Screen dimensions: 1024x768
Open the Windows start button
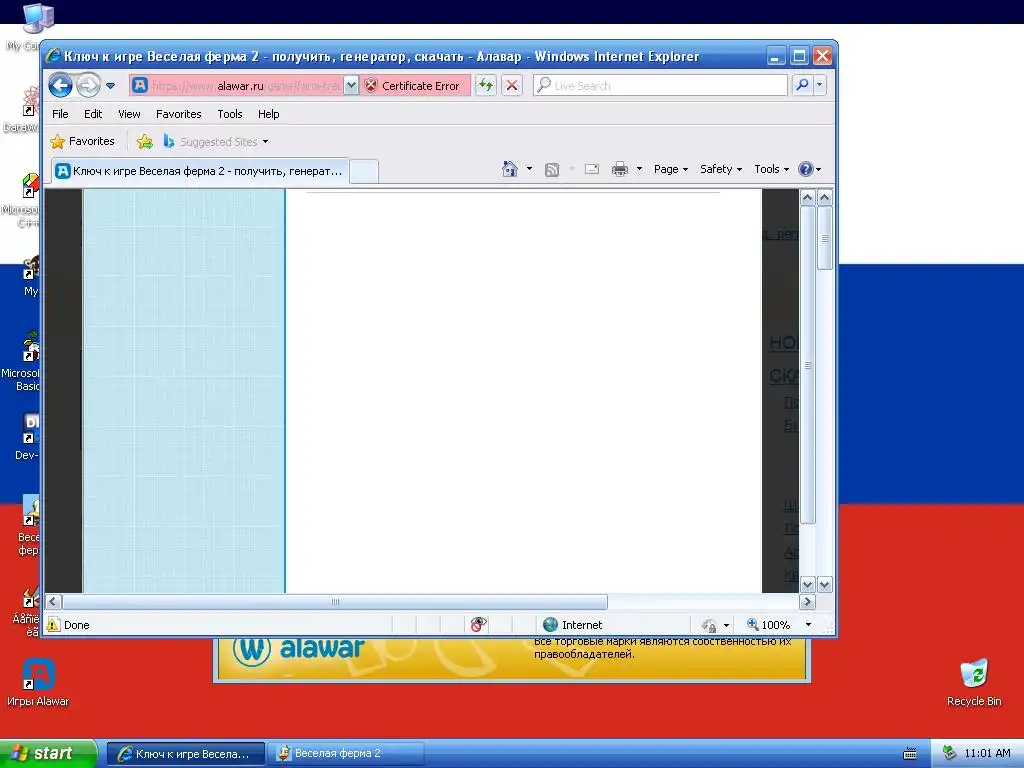tap(48, 754)
